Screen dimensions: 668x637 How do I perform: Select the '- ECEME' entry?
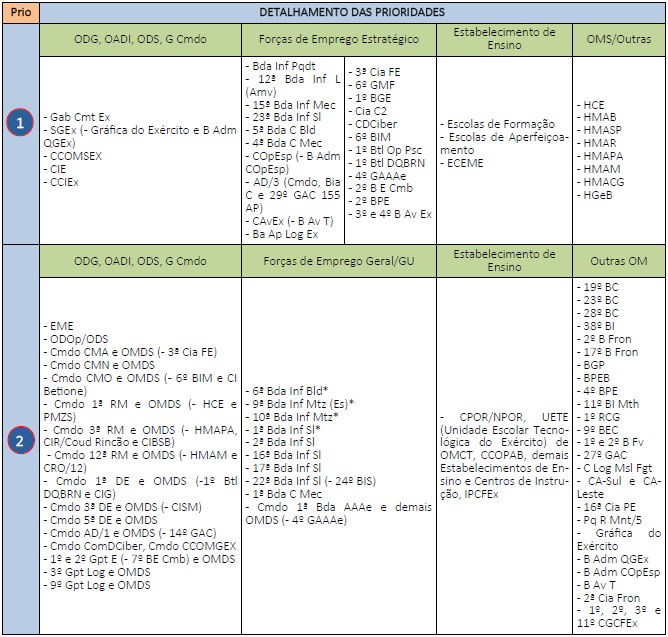coord(462,164)
